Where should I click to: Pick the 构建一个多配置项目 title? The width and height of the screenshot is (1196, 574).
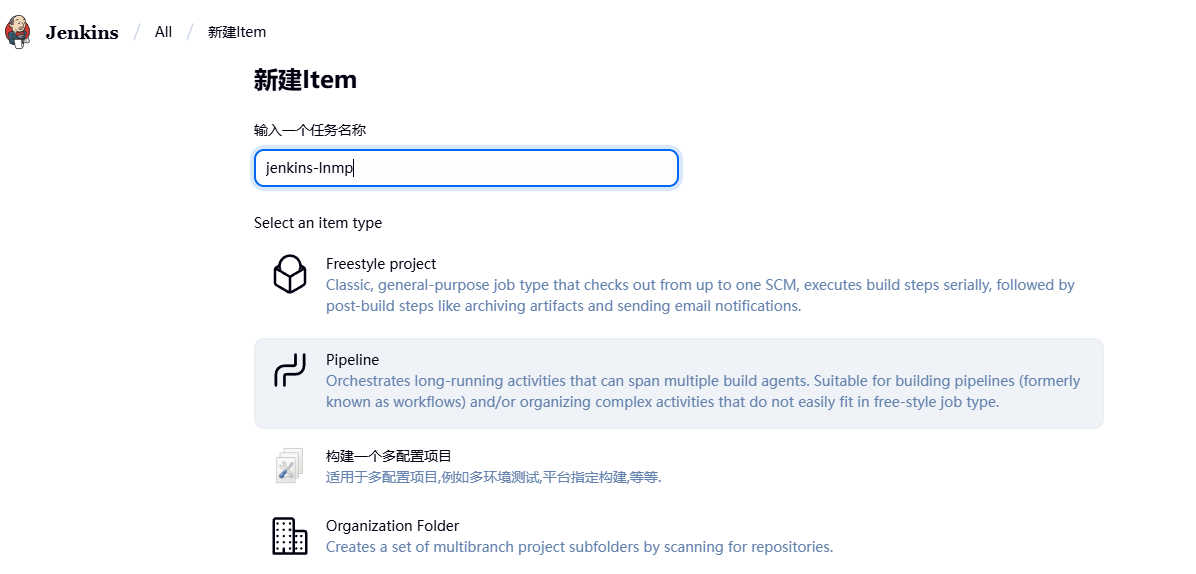point(389,456)
